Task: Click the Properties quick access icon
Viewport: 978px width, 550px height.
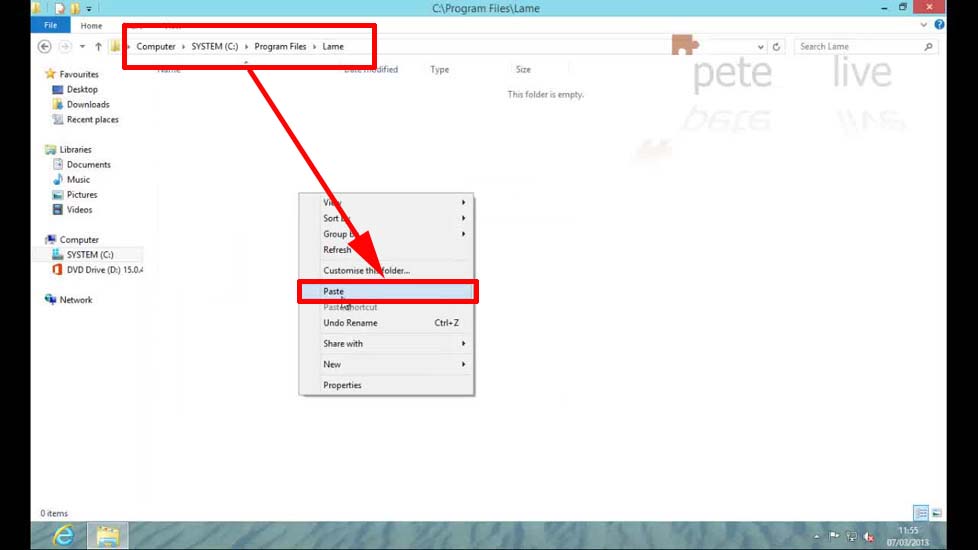Action: click(59, 8)
